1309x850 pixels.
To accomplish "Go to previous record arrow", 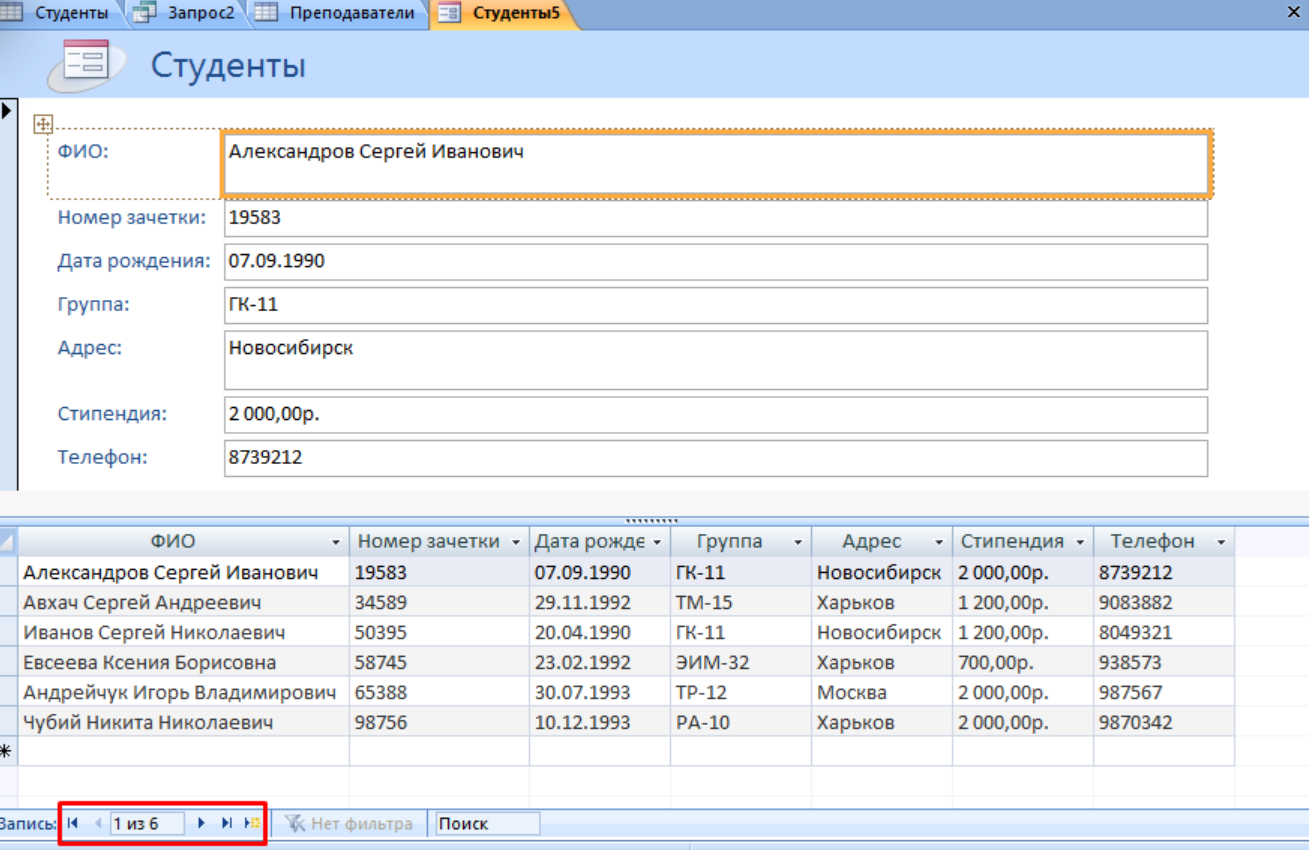I will click(98, 823).
